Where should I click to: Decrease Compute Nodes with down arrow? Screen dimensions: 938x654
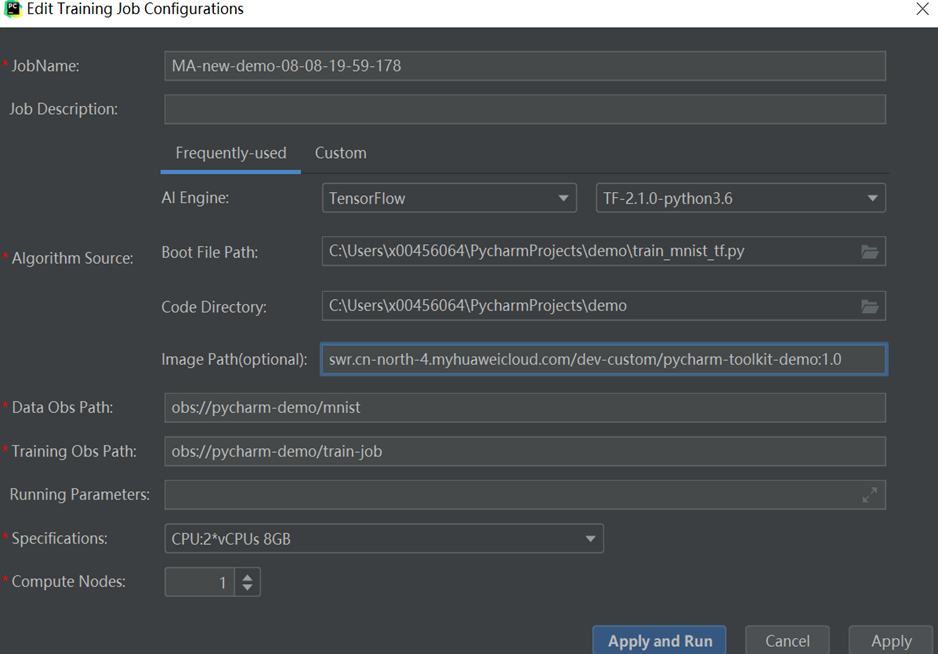(x=247, y=588)
